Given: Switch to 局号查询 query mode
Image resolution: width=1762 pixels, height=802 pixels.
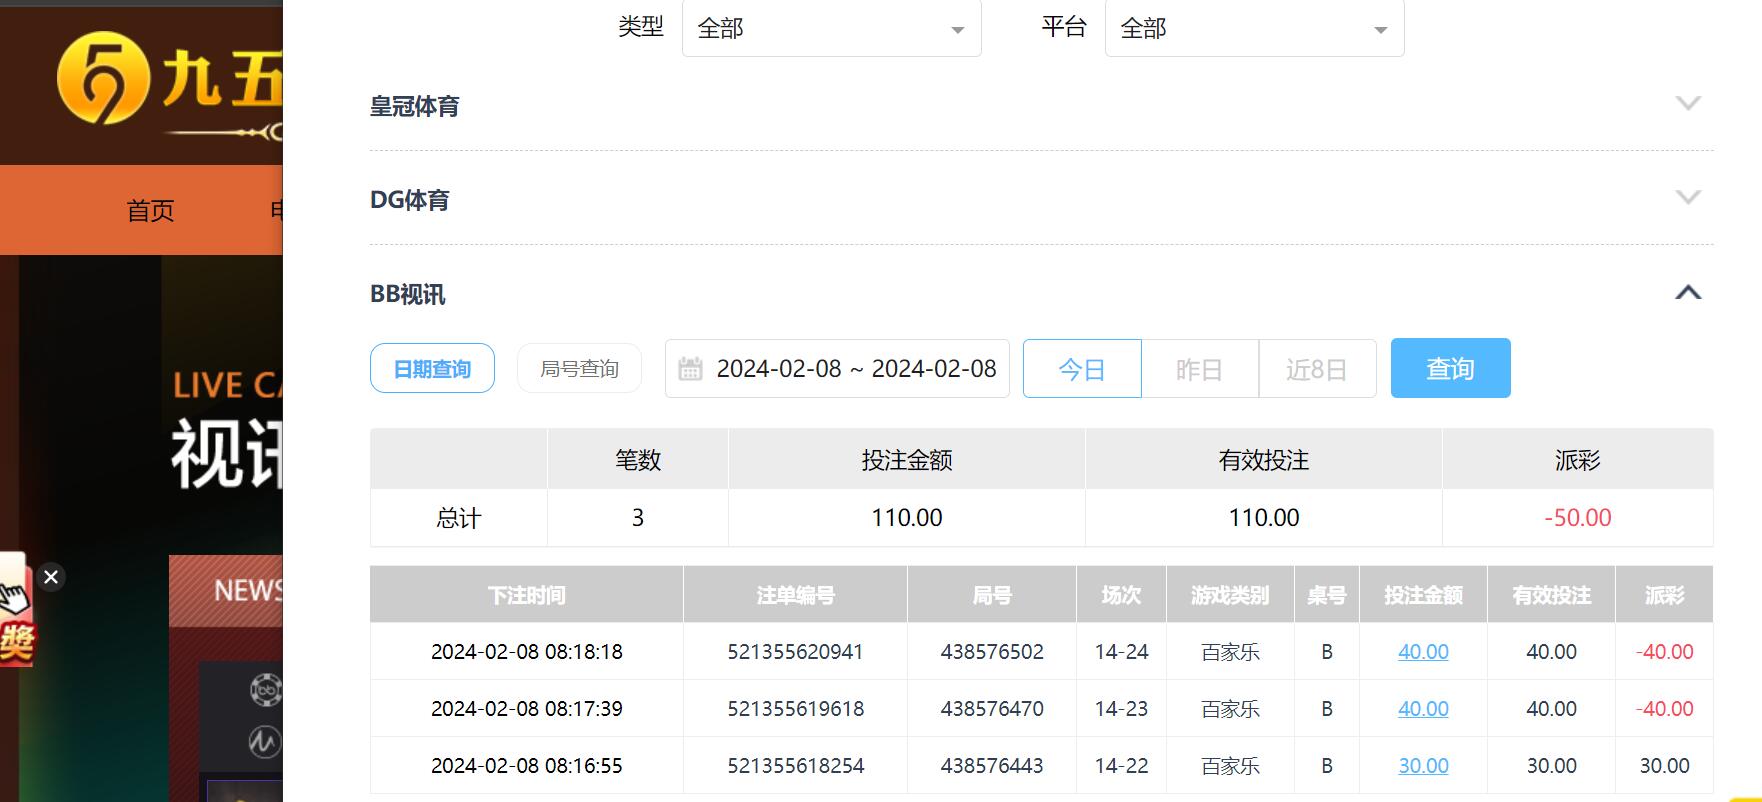Looking at the screenshot, I should pyautogui.click(x=579, y=369).
